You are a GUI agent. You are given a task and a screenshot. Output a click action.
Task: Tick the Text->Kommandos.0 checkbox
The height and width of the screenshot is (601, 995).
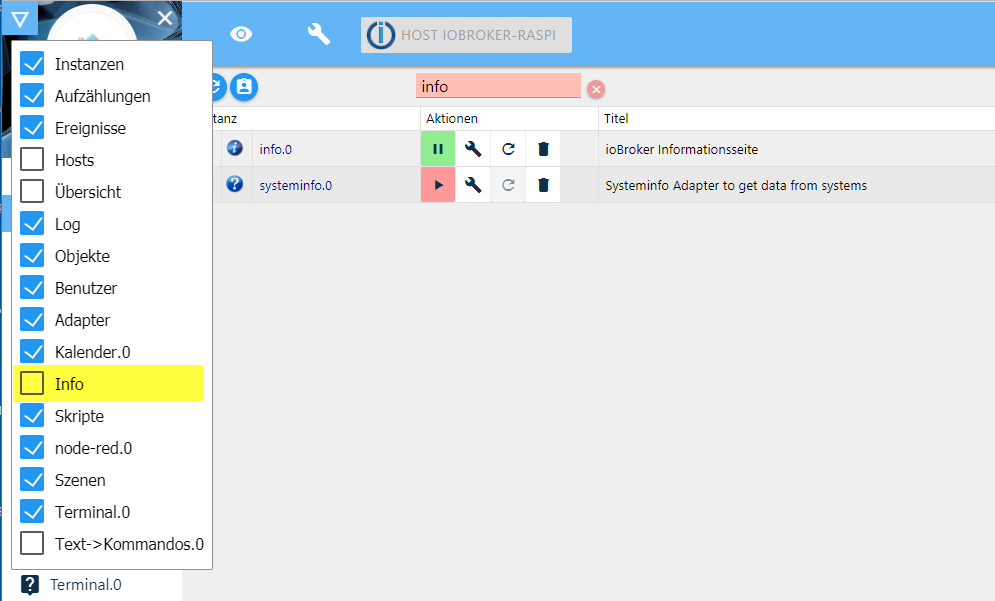tap(33, 544)
